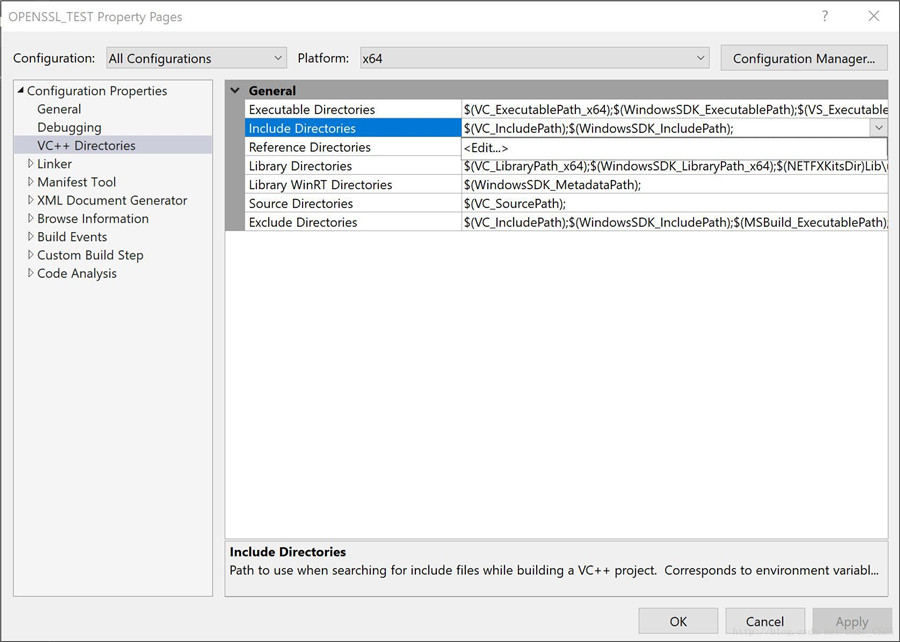Viewport: 900px width, 642px height.
Task: Select XML Document Generator tree item
Action: pos(112,200)
